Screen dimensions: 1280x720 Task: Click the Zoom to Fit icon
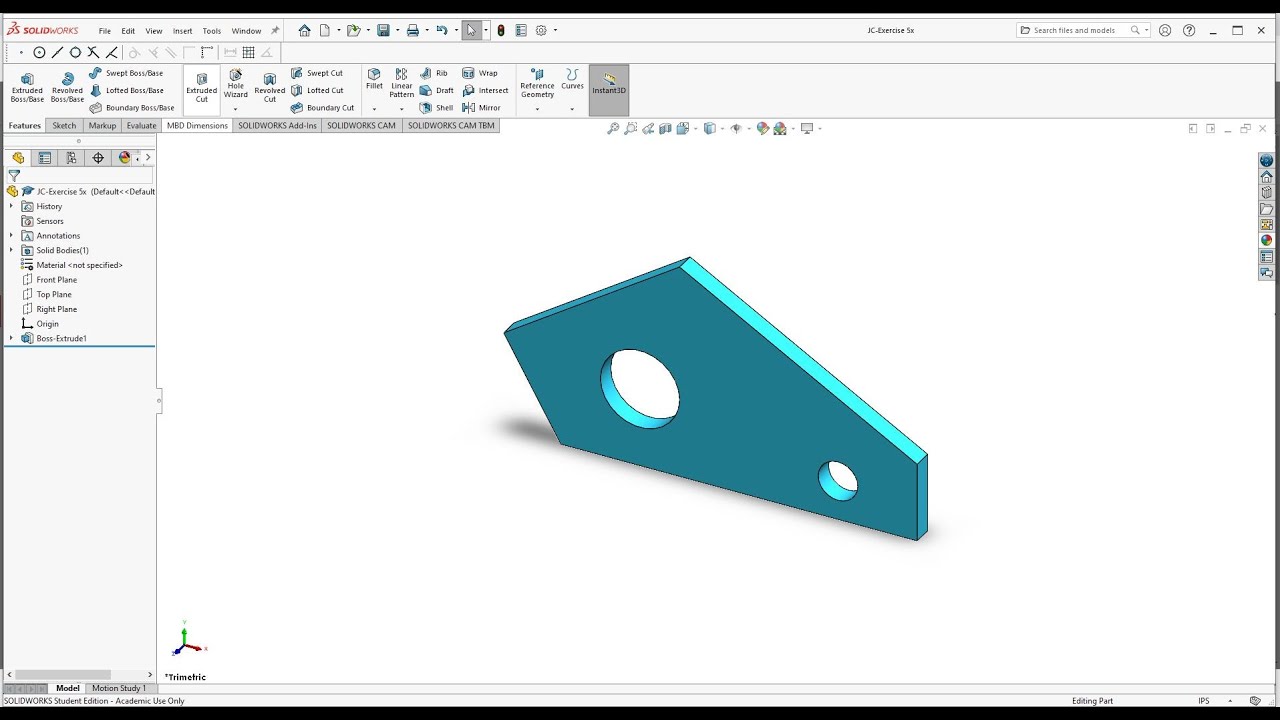(613, 129)
